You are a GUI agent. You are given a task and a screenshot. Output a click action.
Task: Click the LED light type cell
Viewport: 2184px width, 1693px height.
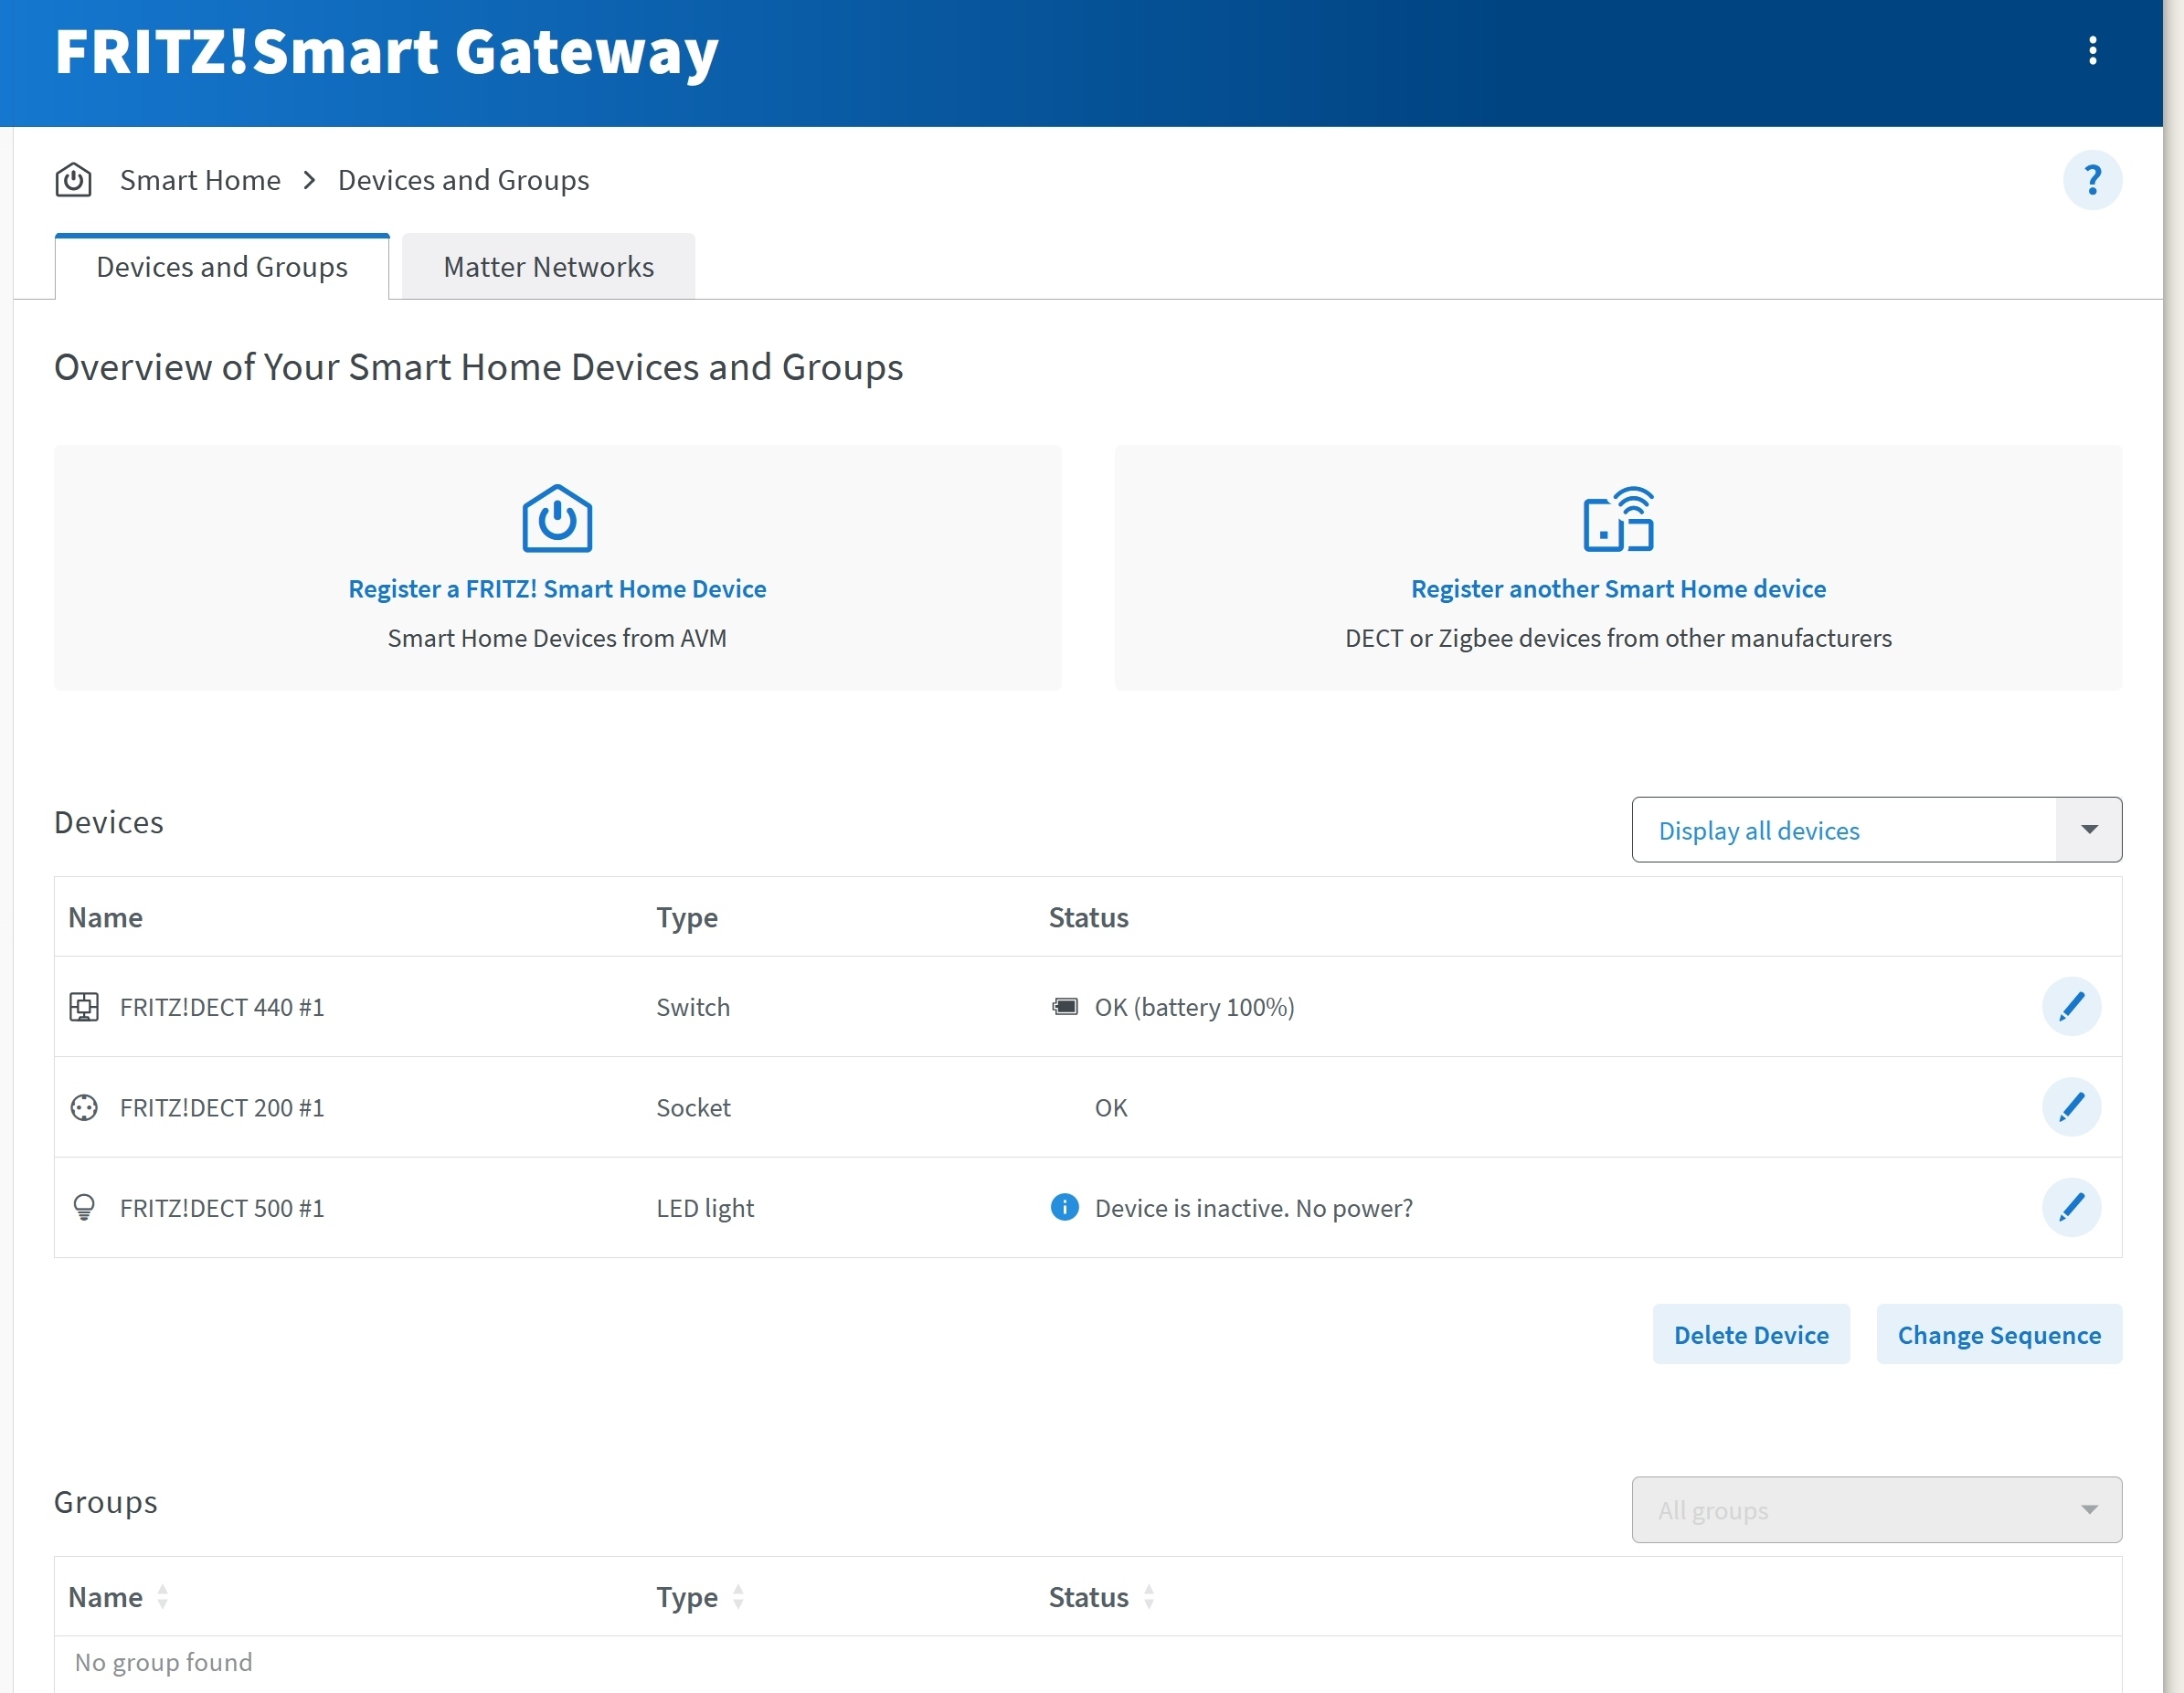pos(705,1209)
